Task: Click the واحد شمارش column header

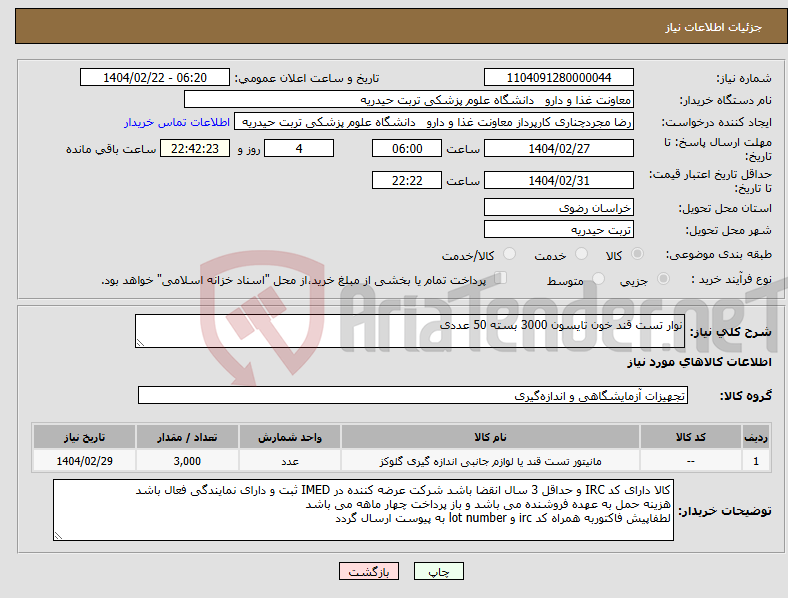Action: (x=289, y=437)
